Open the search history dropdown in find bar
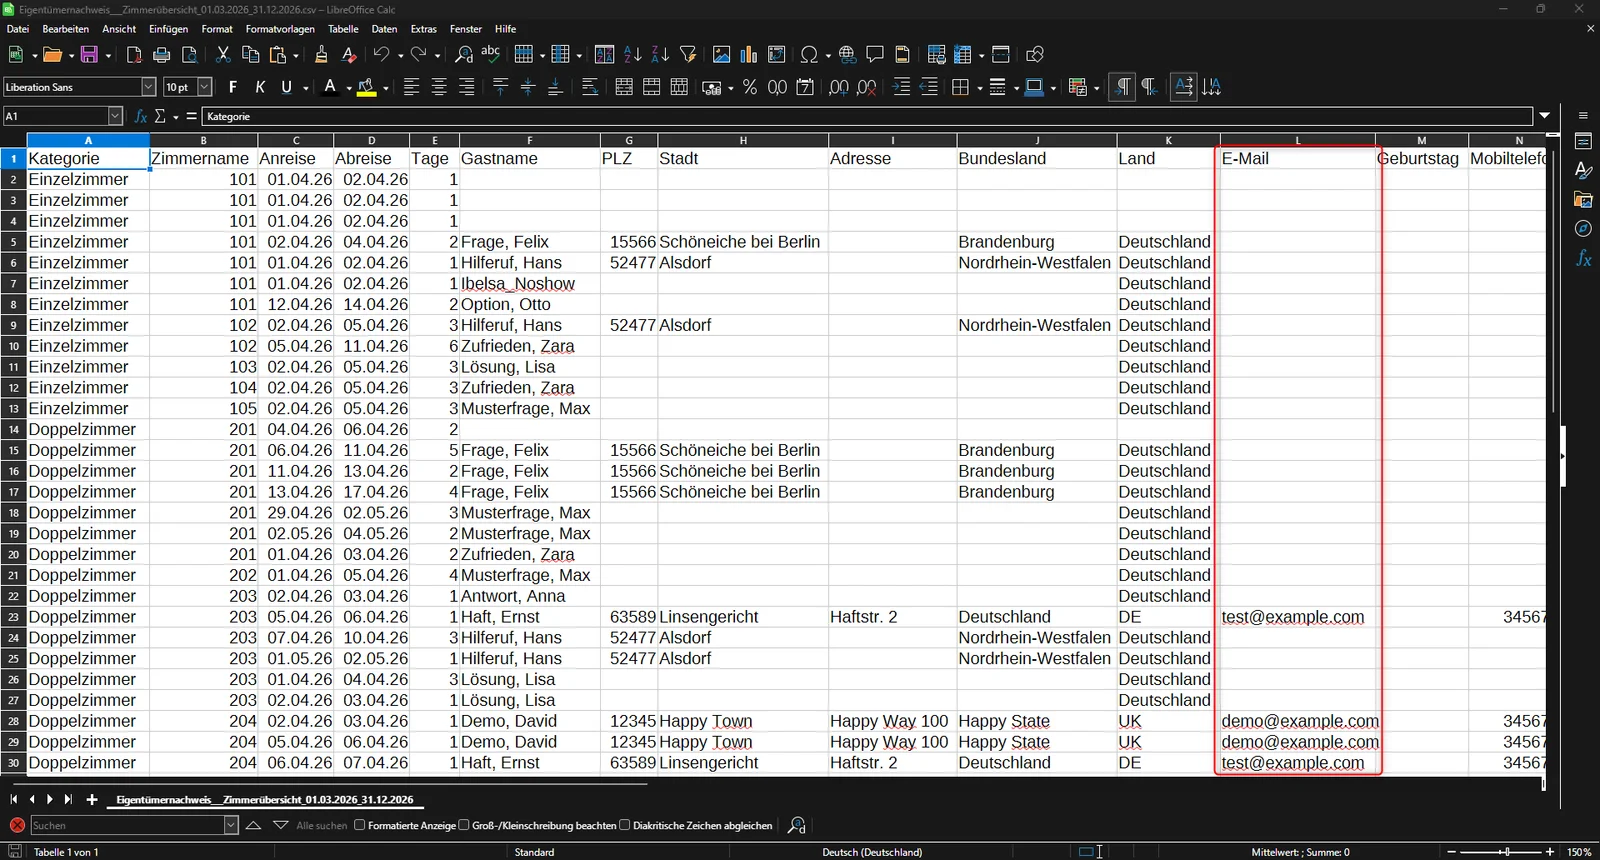Screen dimensions: 1600x860 [x=231, y=825]
